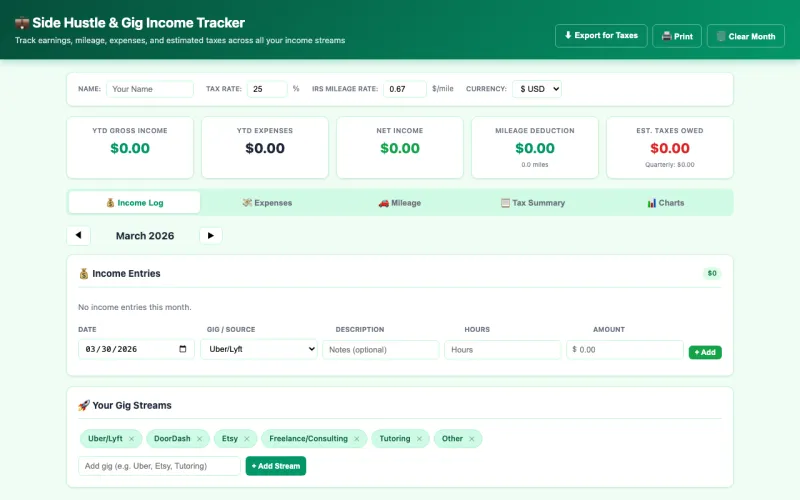
Task: Switch to the Expenses tab
Action: click(x=267, y=203)
